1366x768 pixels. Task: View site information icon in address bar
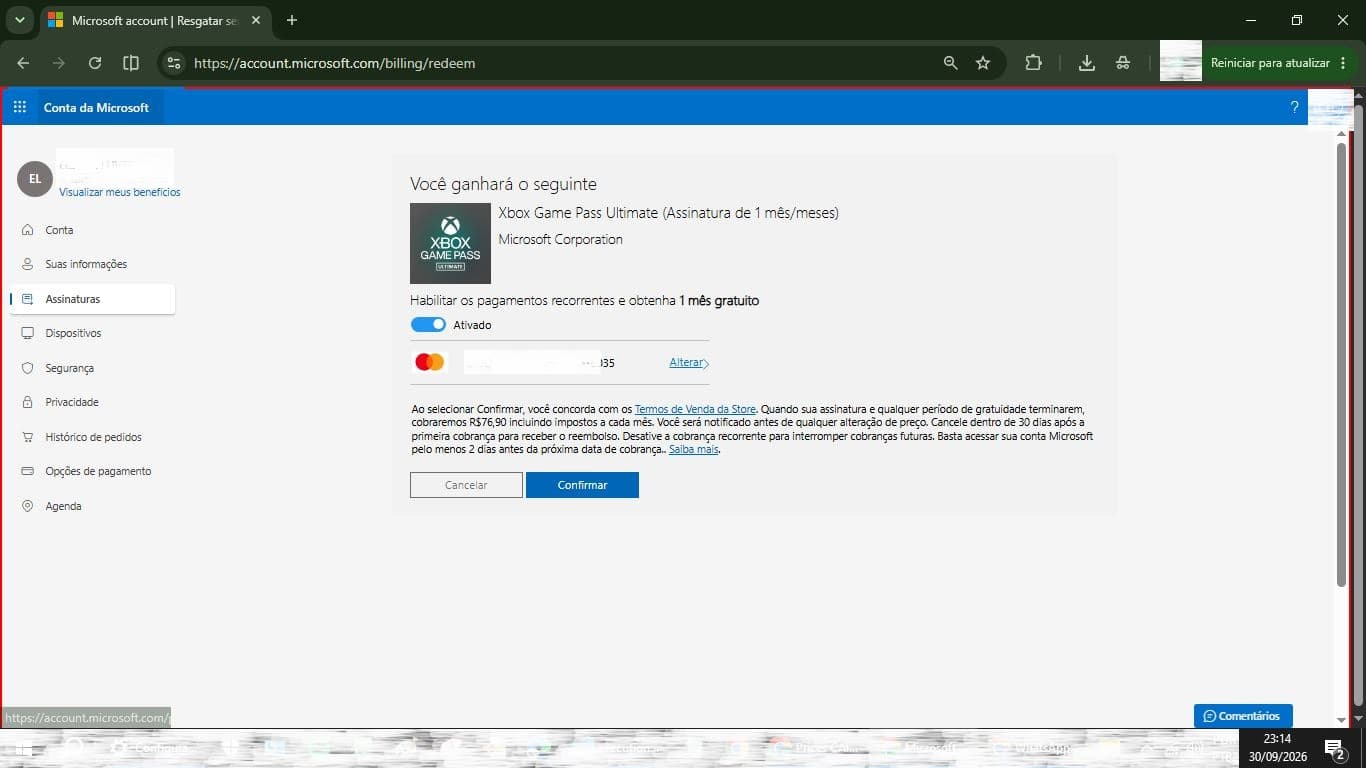point(174,63)
